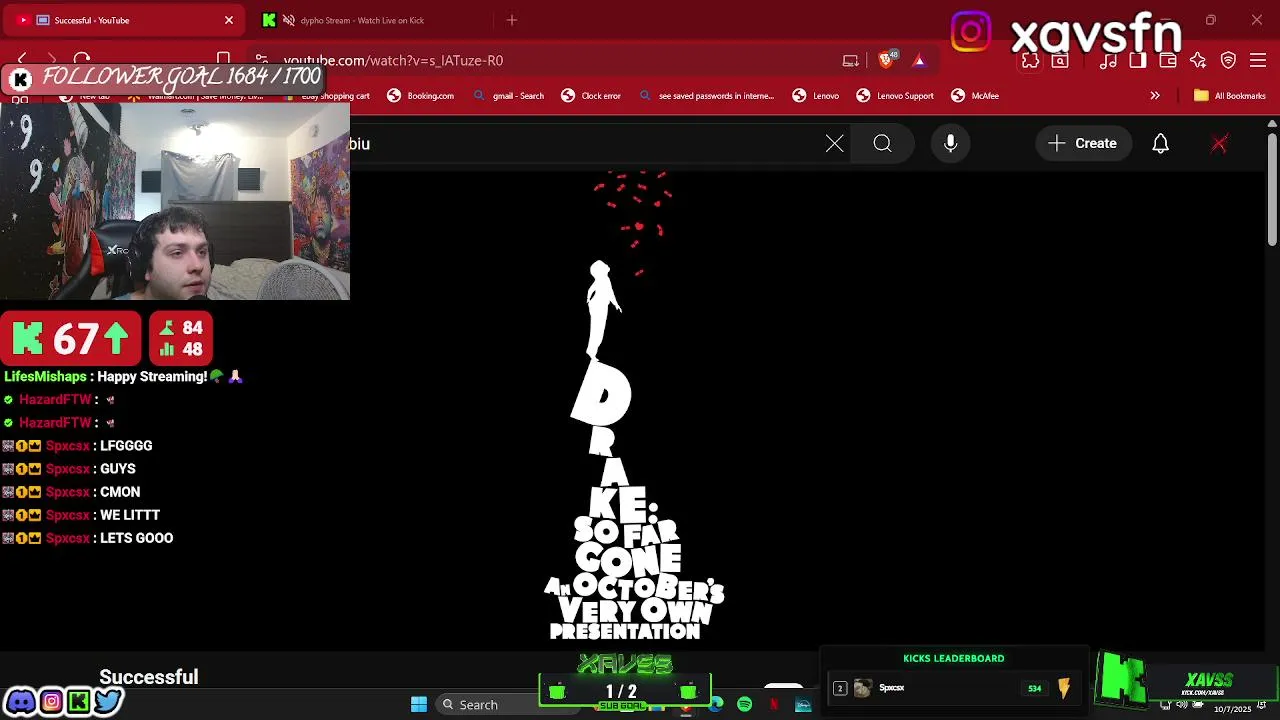The height and width of the screenshot is (720, 1280).
Task: Reload the current page
Action: click(82, 60)
